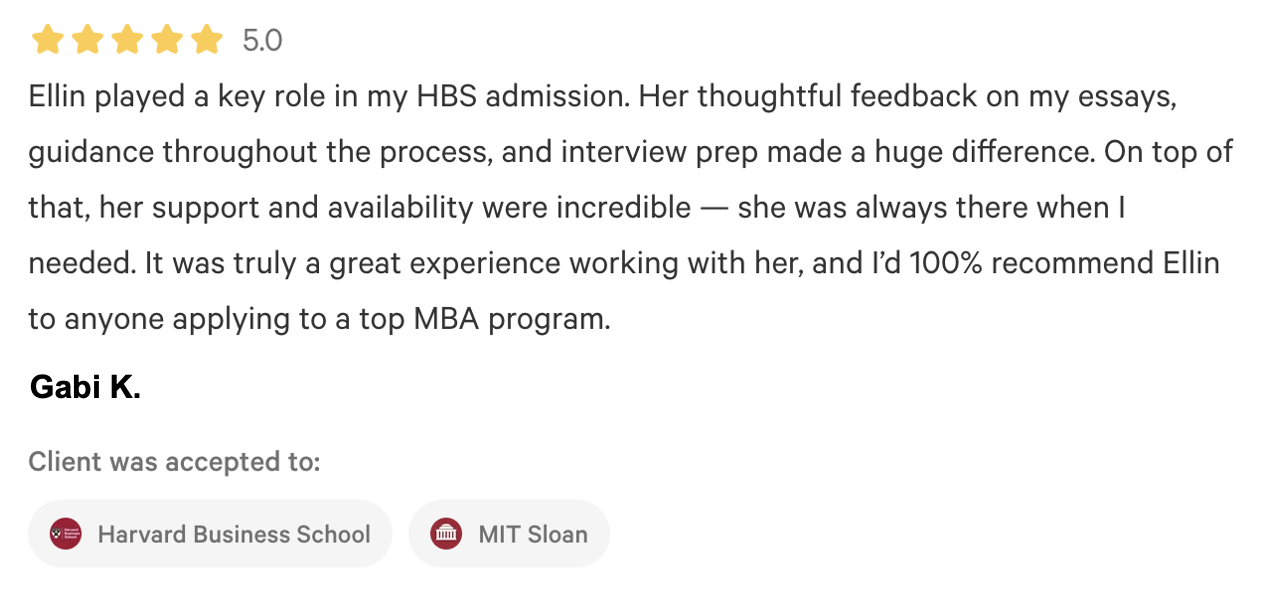
Task: Click reviewer name Gabi K.
Action: pyautogui.click(x=85, y=387)
